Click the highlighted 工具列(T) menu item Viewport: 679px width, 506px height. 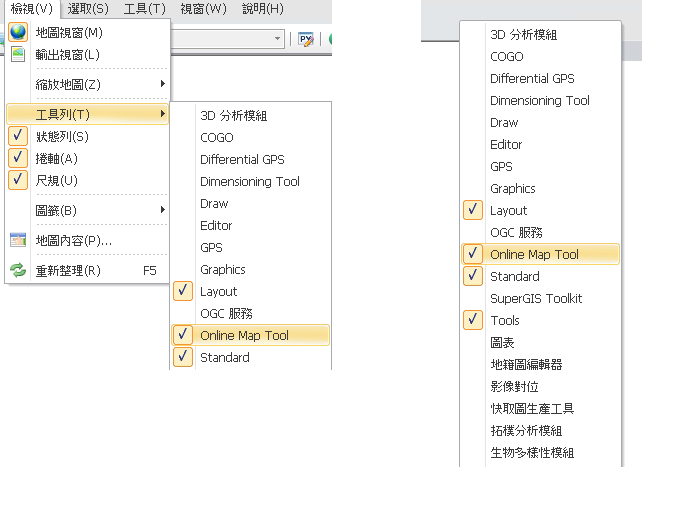[88, 114]
